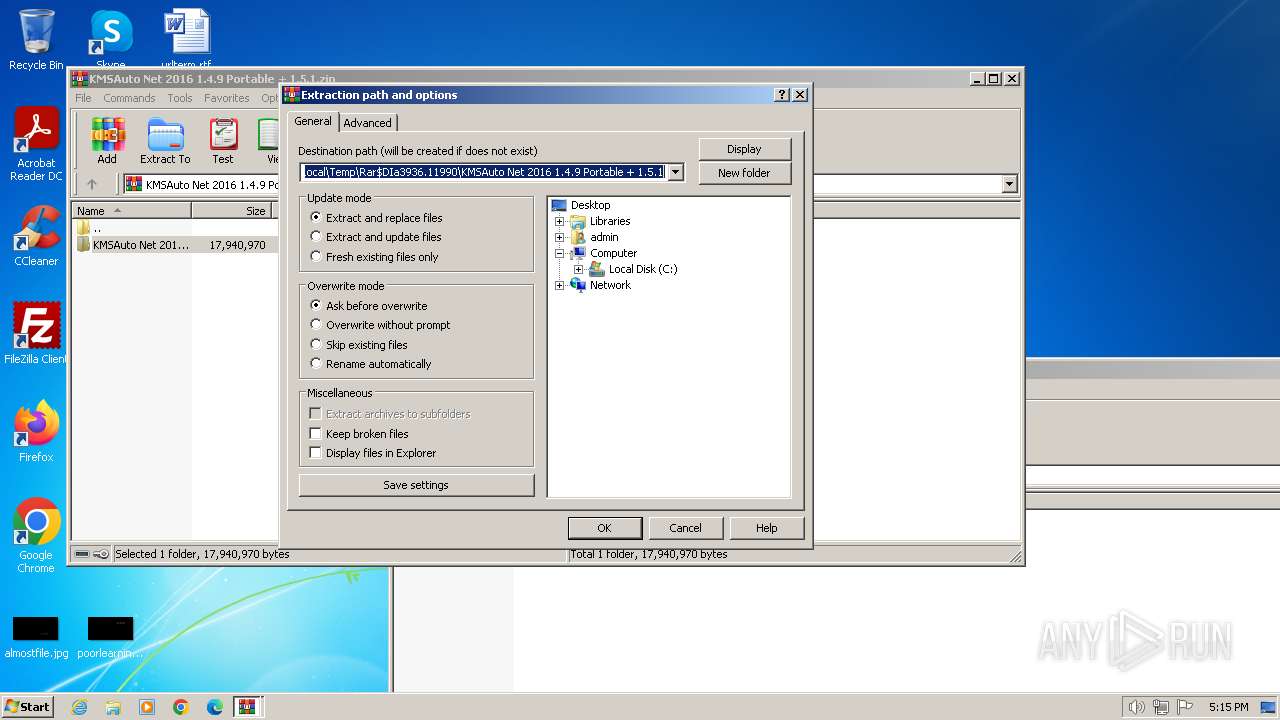Open Internet Explorer from taskbar

[x=79, y=707]
